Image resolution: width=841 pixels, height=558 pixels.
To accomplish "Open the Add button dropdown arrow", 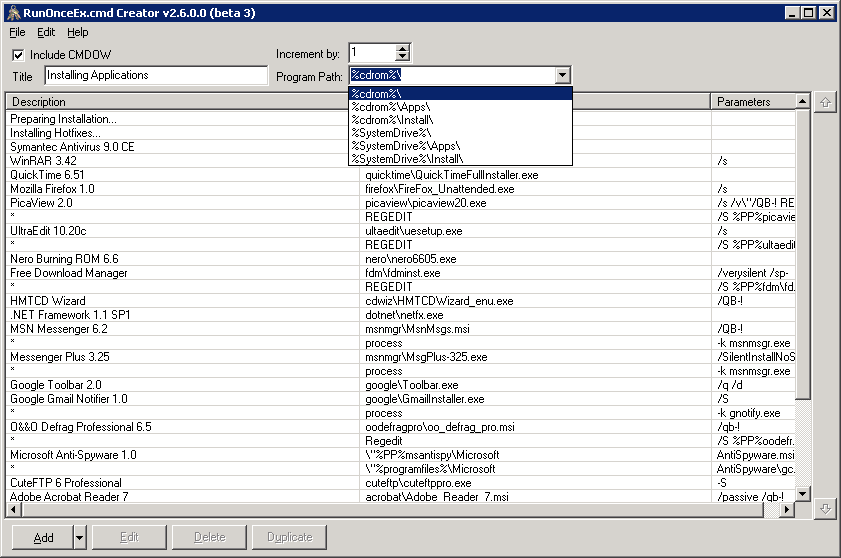I will tap(79, 537).
